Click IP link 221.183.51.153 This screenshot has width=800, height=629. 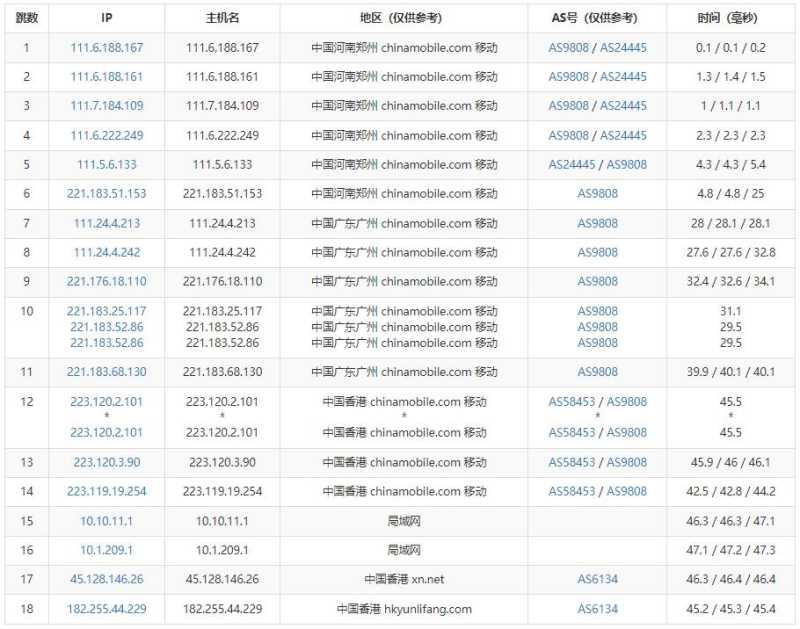107,193
